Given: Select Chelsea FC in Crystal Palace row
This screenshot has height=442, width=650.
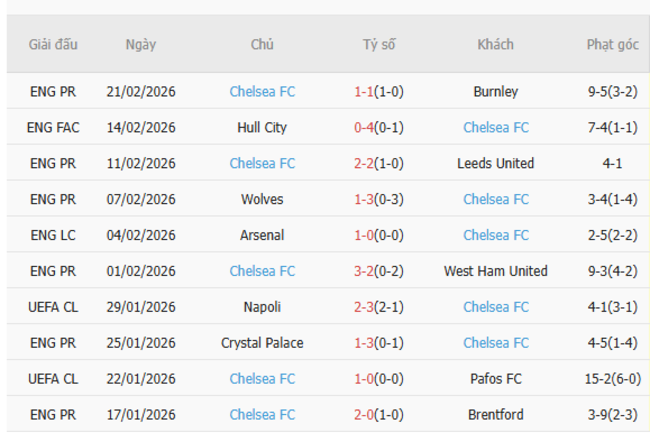Looking at the screenshot, I should pyautogui.click(x=496, y=343).
